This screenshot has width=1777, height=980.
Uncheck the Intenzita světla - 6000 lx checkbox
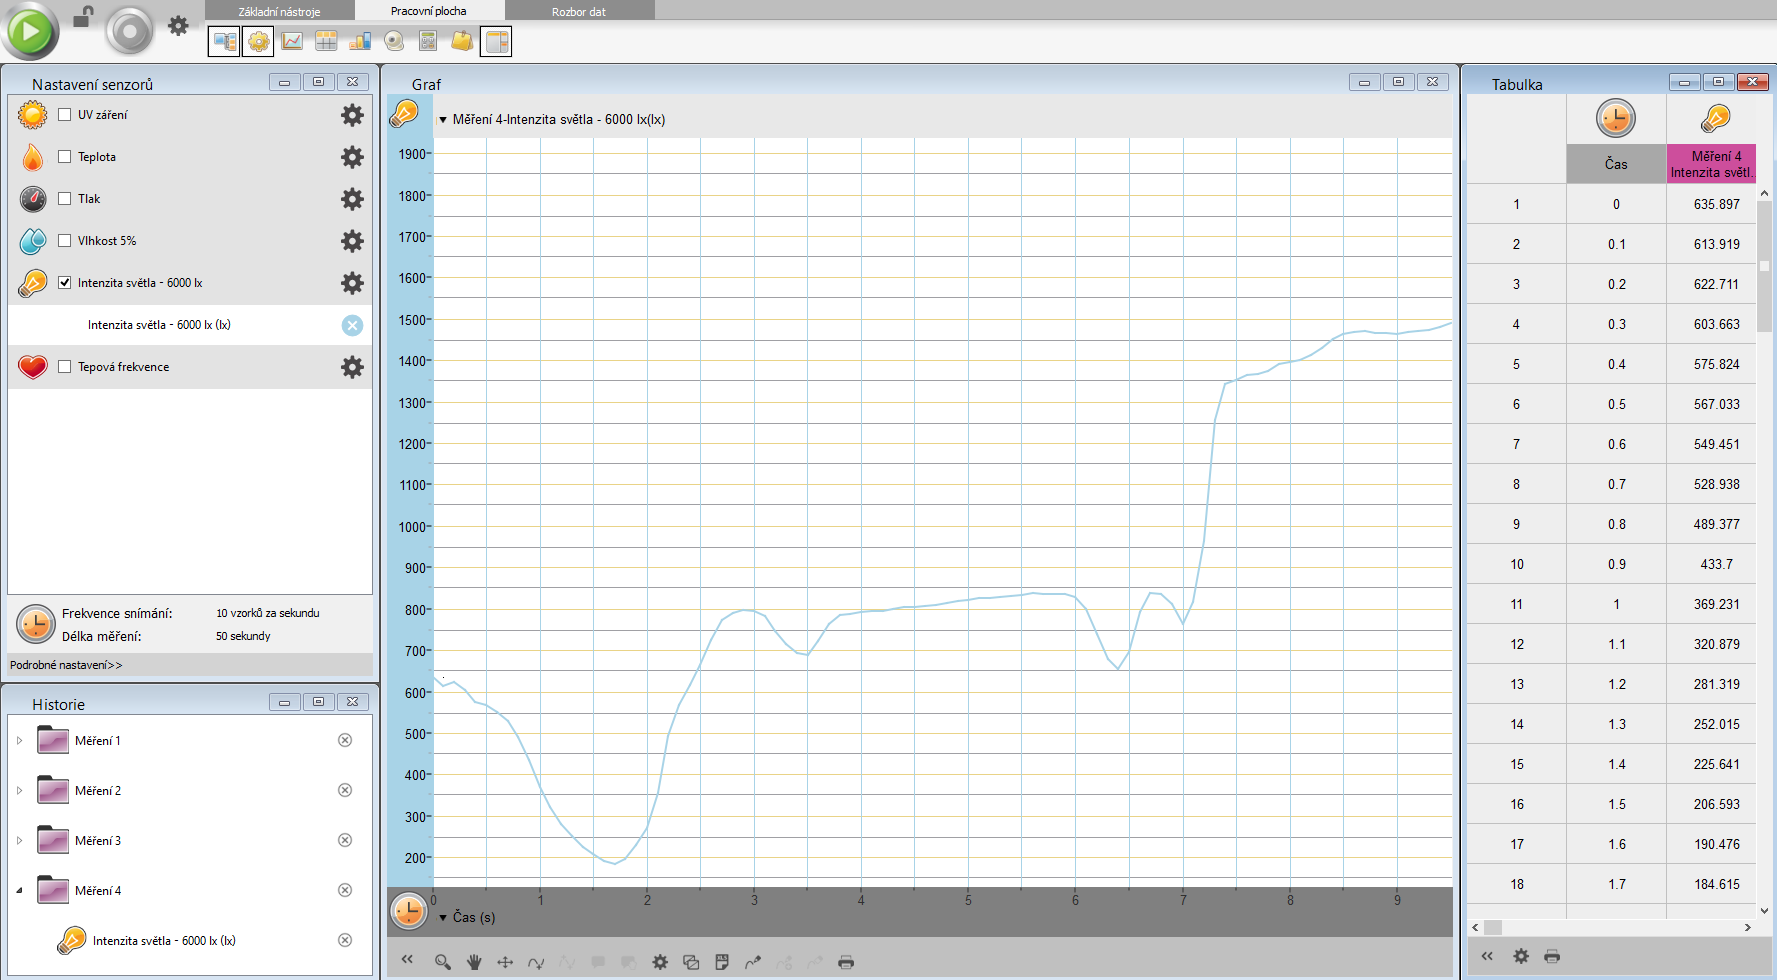pos(65,283)
